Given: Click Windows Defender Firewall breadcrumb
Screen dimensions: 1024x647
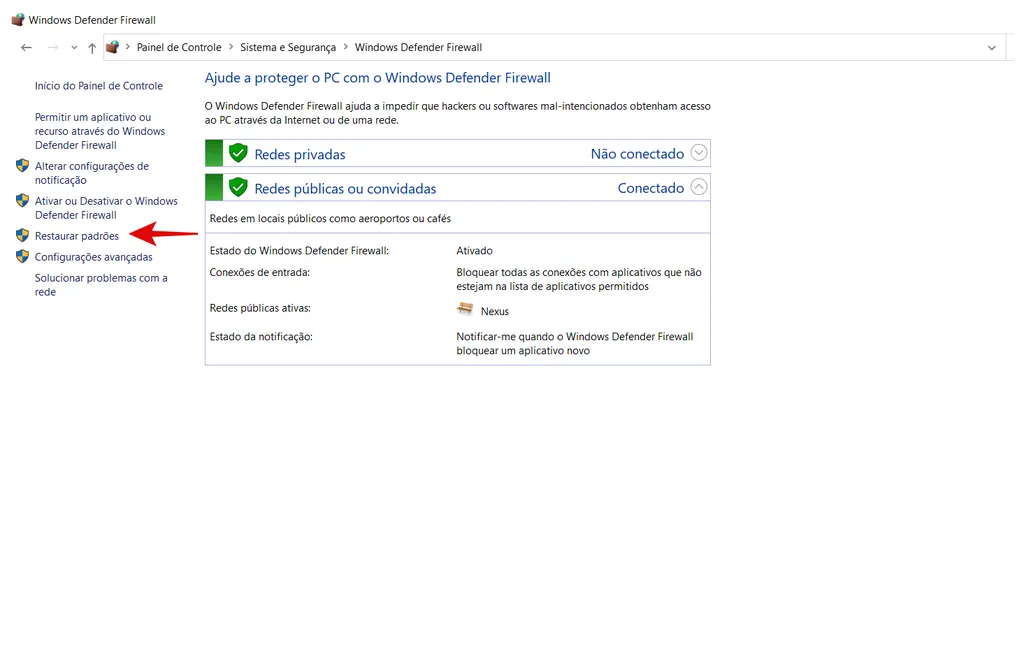Looking at the screenshot, I should [418, 48].
